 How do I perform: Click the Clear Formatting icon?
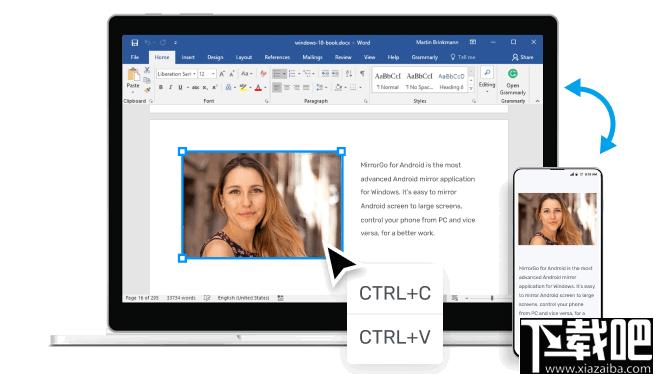(x=263, y=74)
